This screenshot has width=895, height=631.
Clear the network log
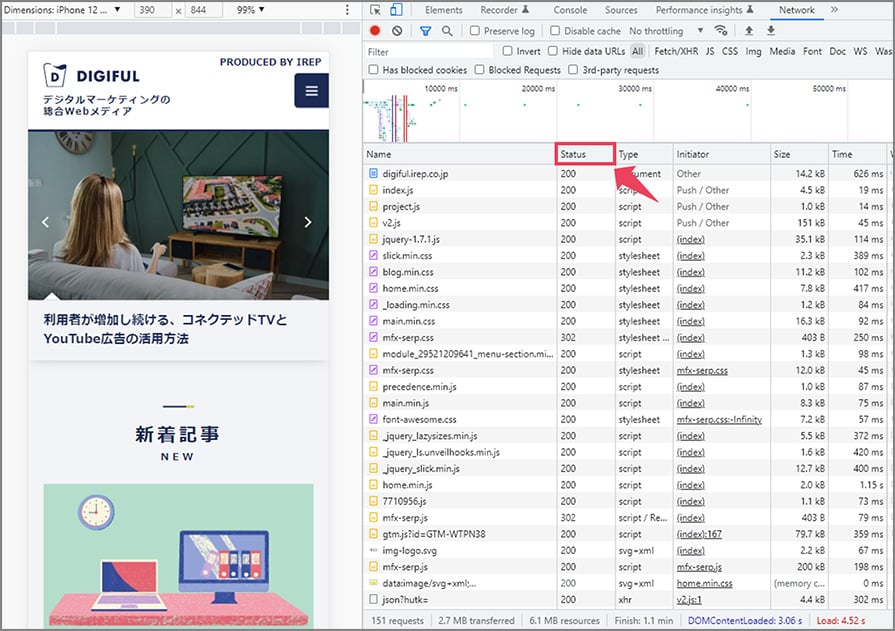pyautogui.click(x=397, y=31)
